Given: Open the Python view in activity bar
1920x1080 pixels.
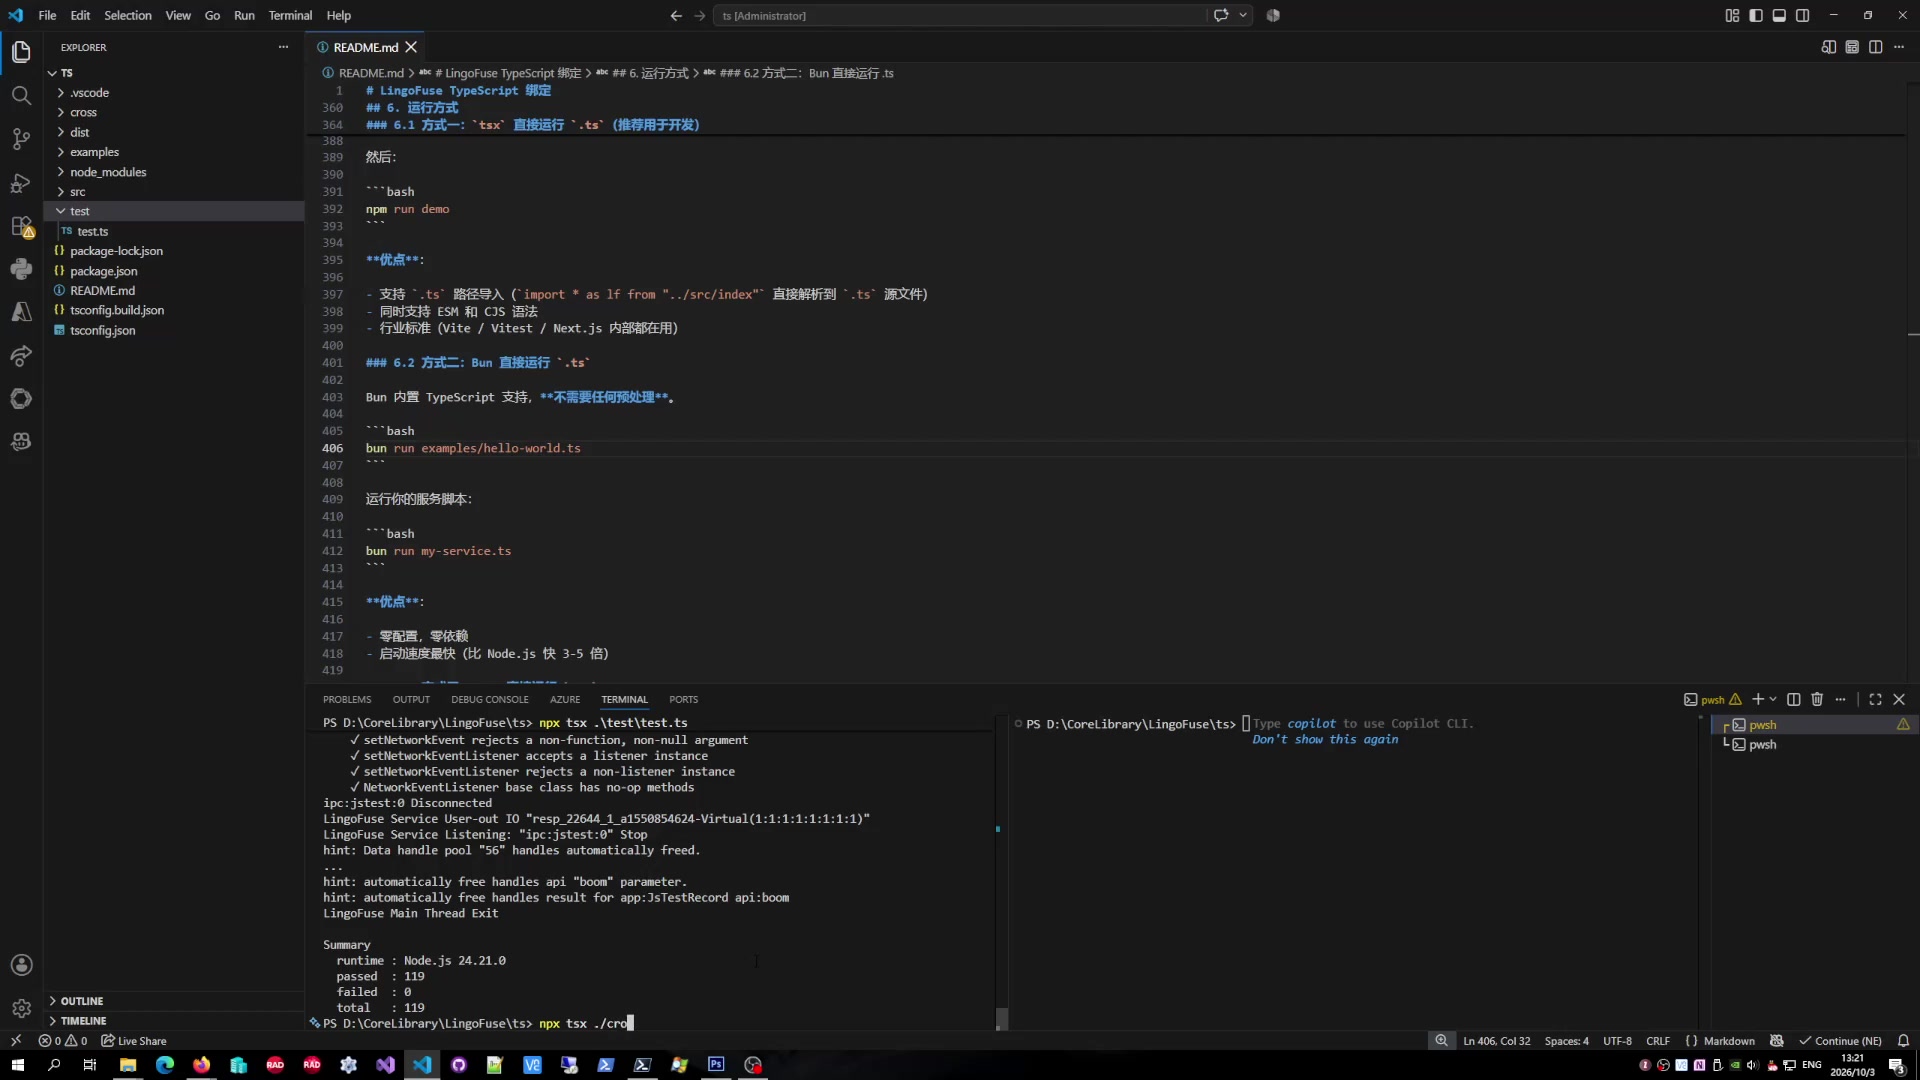Looking at the screenshot, I should 21,269.
